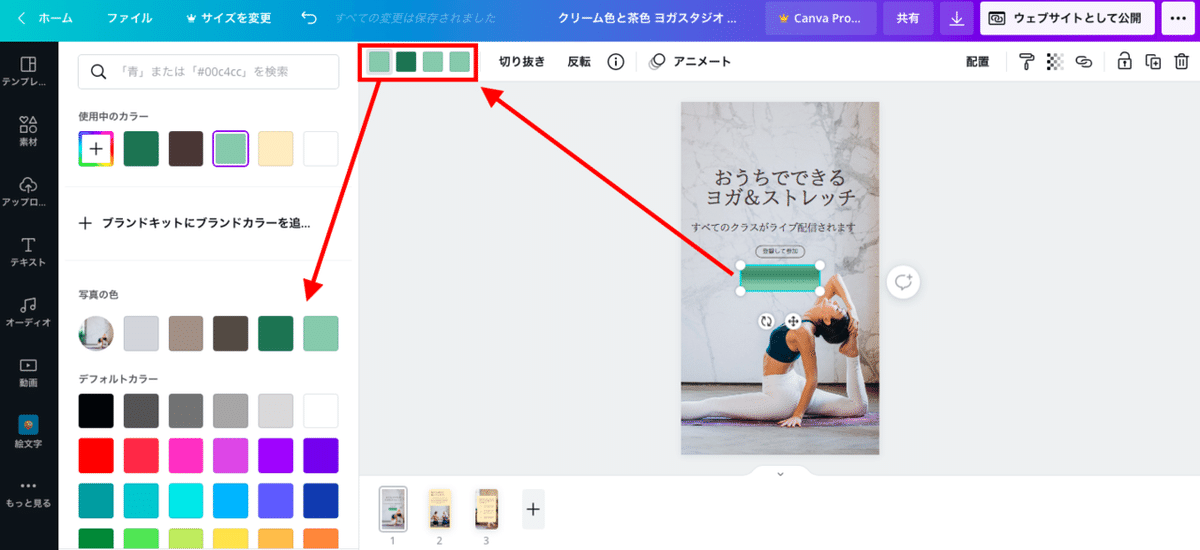Screen dimensions: 1200x550
Task: Open the オーディオ audio sidebar tab
Action: pyautogui.click(x=28, y=313)
